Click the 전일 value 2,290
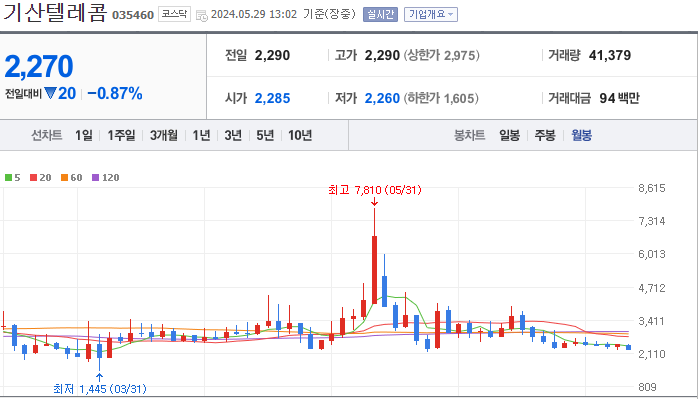 (272, 56)
